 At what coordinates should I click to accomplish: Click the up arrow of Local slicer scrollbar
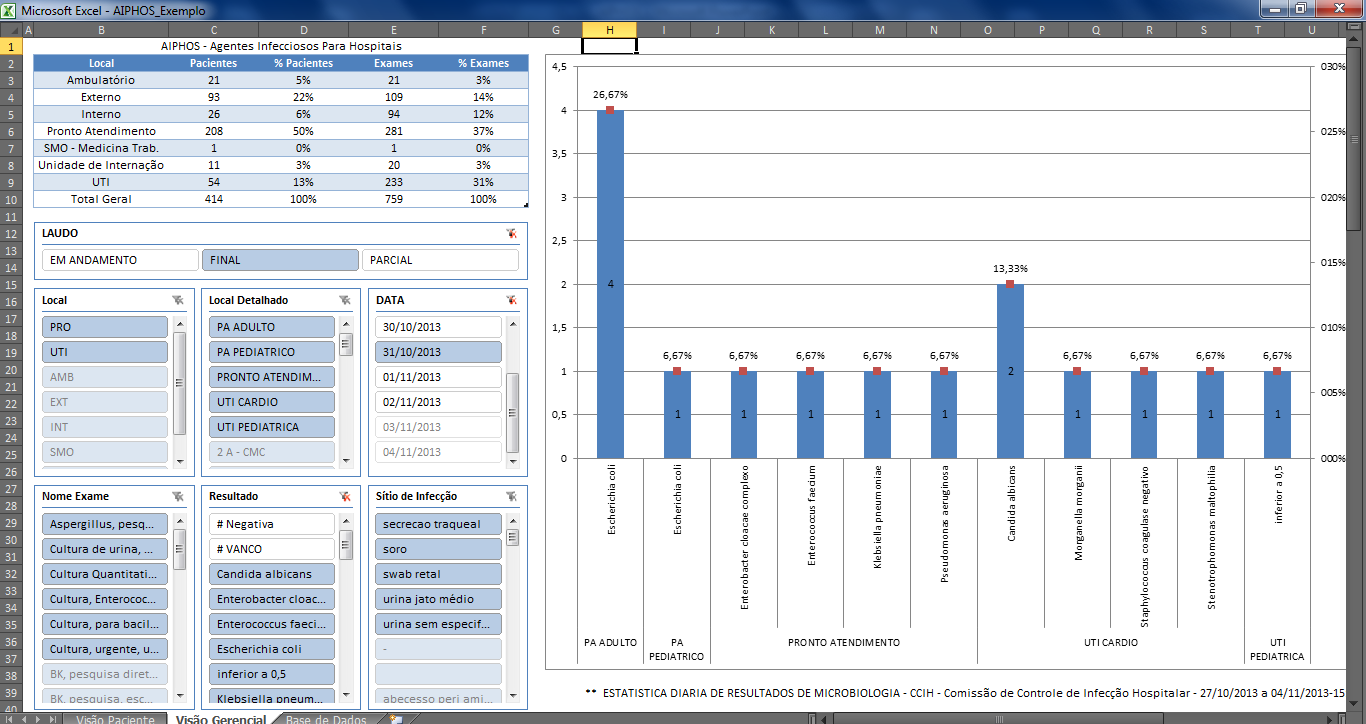point(180,324)
